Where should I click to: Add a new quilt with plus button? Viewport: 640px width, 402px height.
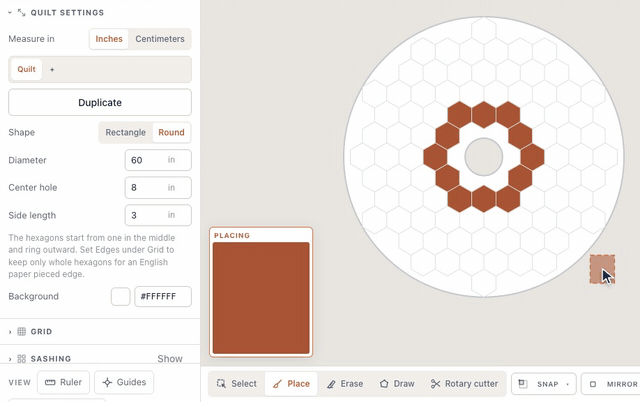[52, 70]
